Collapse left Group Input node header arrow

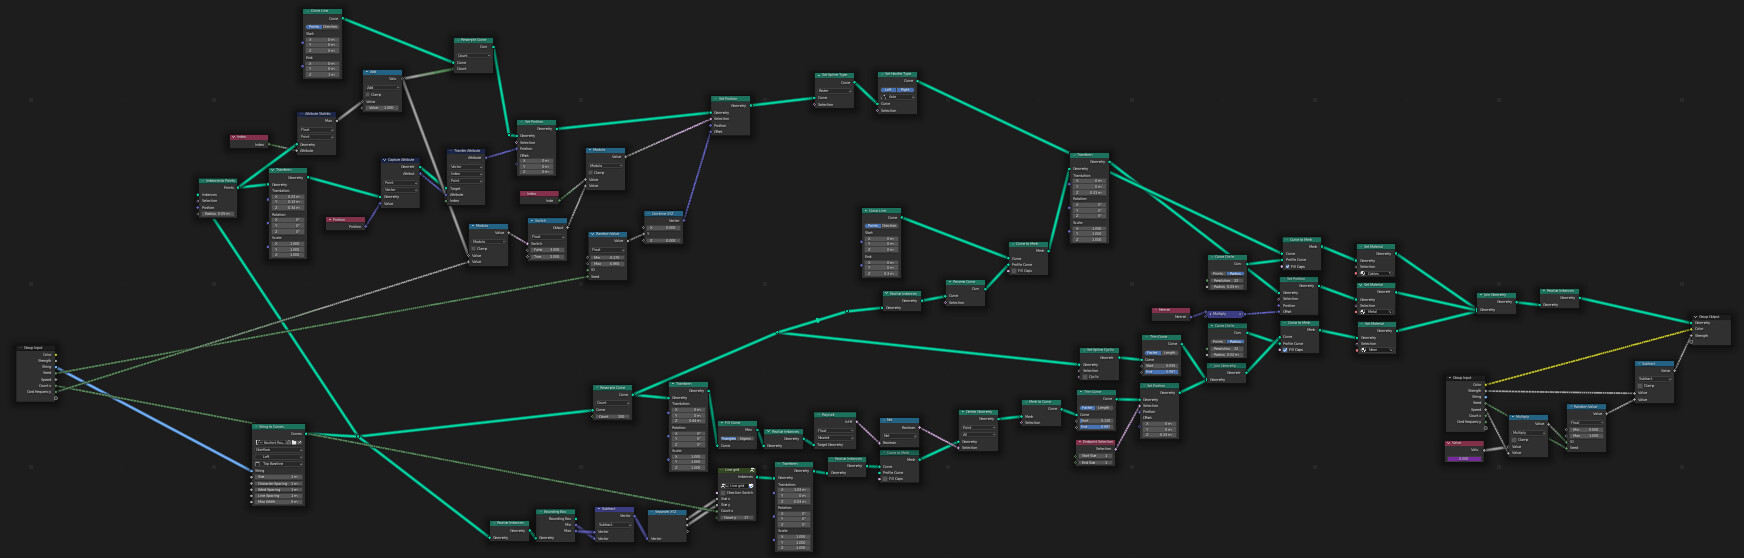[21, 348]
